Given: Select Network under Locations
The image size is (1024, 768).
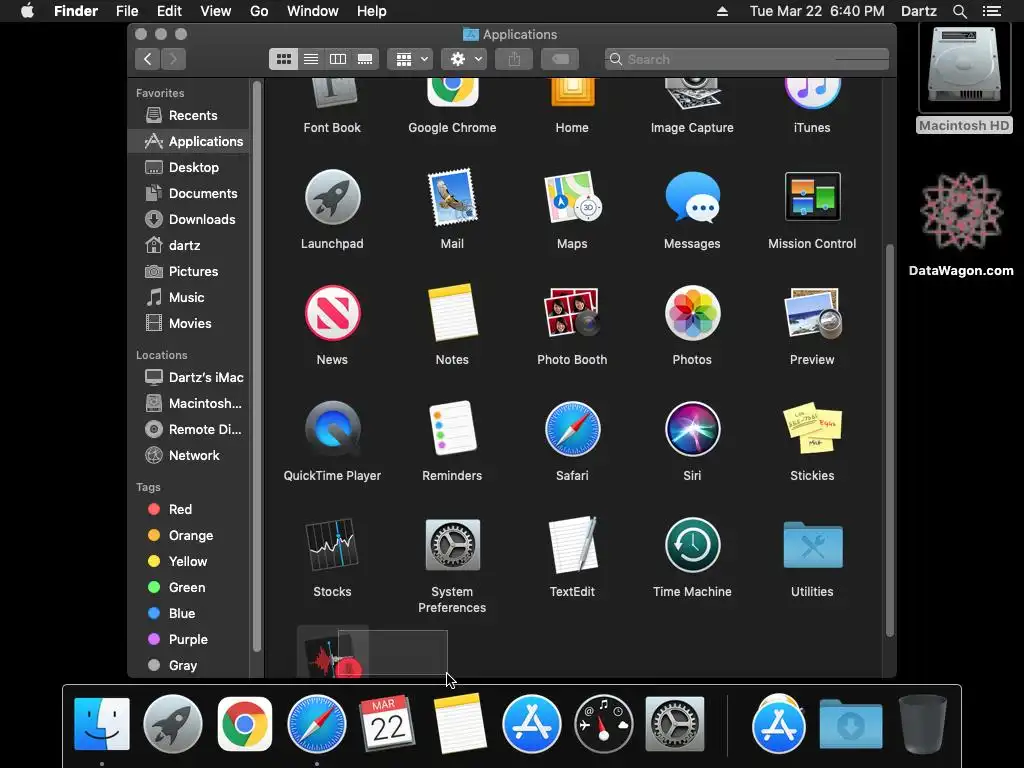Looking at the screenshot, I should point(189,456).
